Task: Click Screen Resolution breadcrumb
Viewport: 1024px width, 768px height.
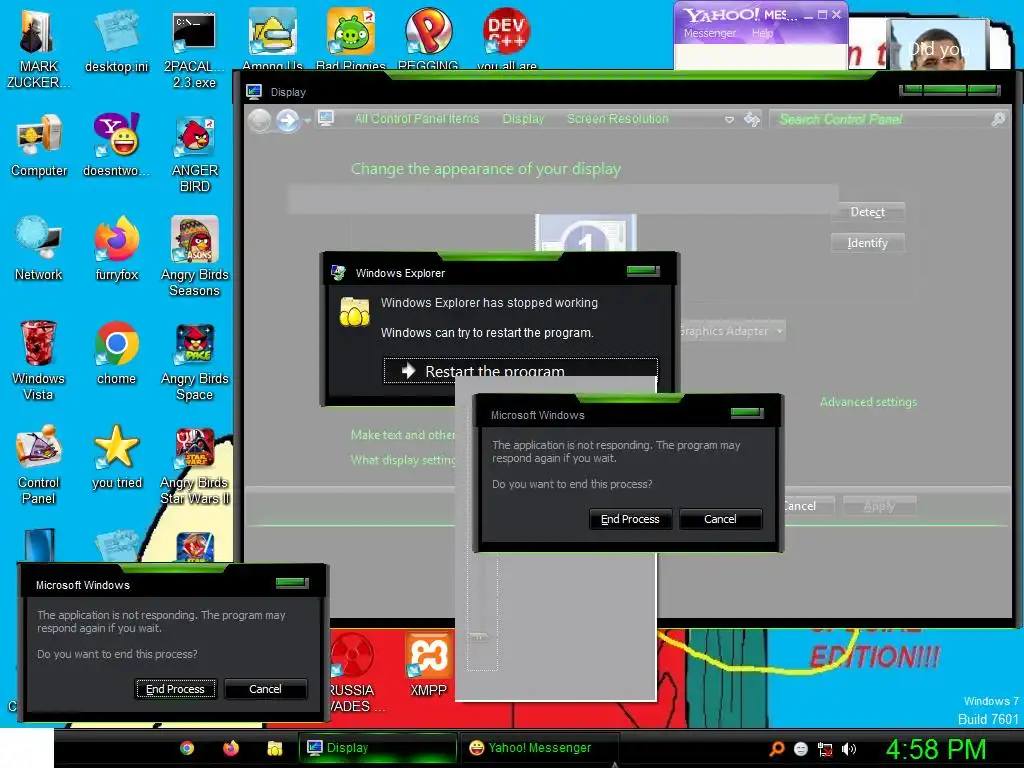Action: pos(617,119)
